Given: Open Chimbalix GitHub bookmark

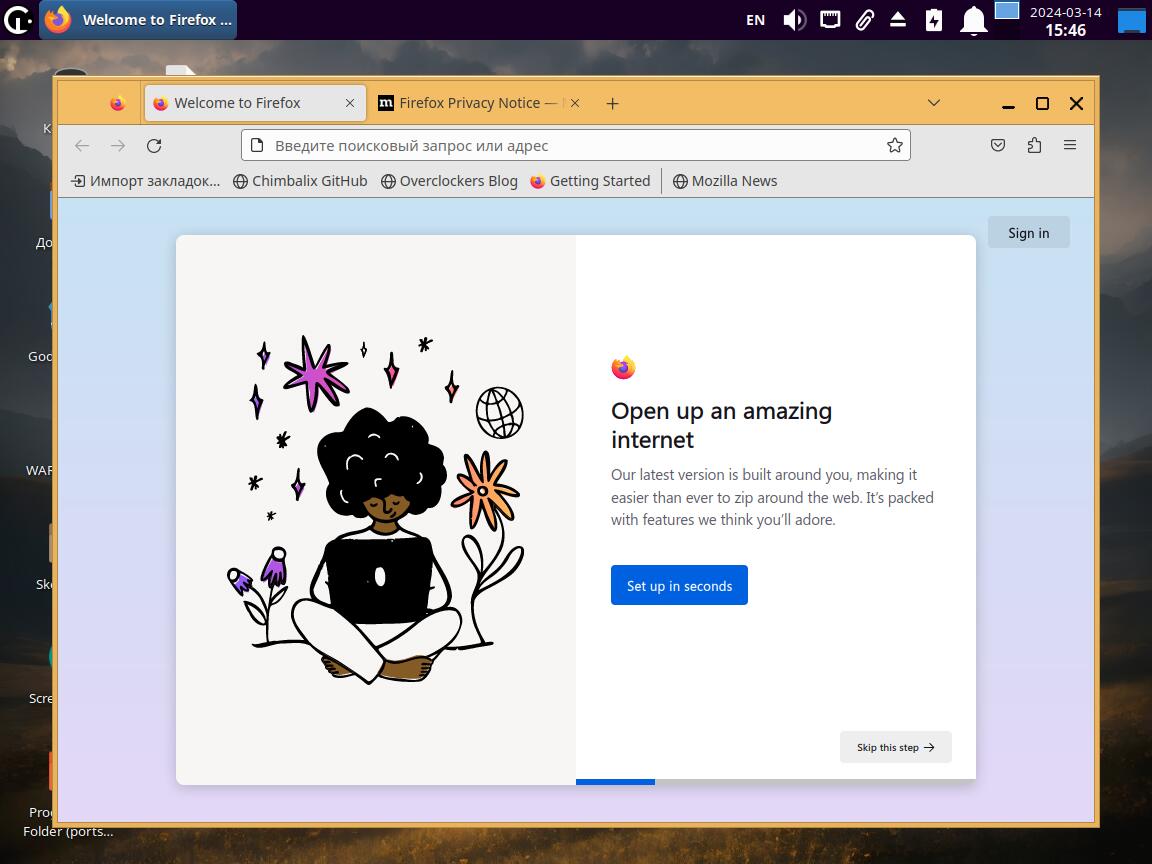Looking at the screenshot, I should coord(300,181).
